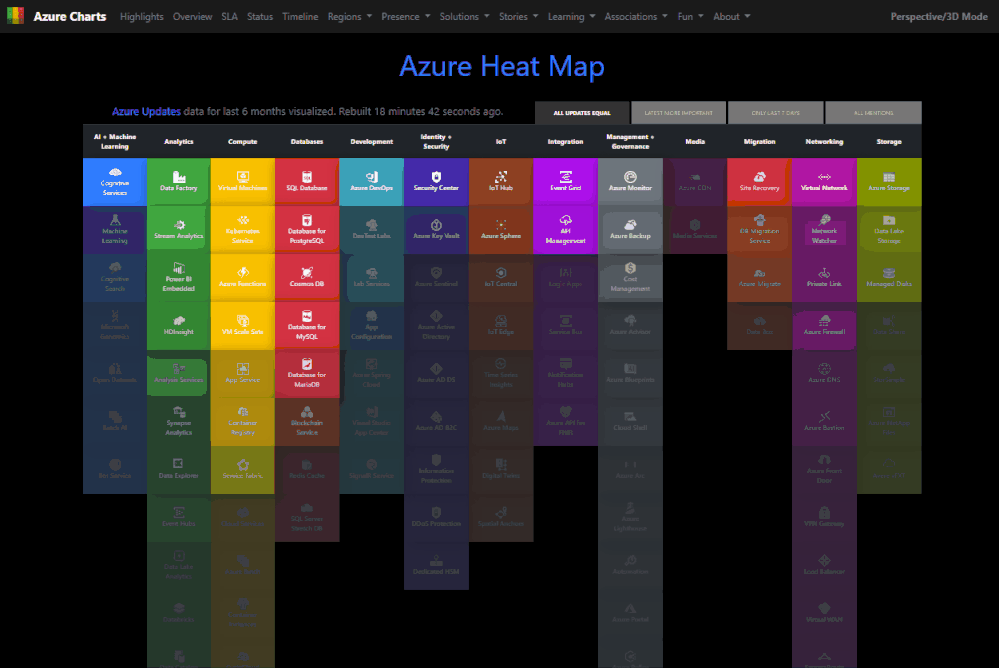The width and height of the screenshot is (999, 668).
Task: Open the Private Link tile
Action: tap(824, 278)
